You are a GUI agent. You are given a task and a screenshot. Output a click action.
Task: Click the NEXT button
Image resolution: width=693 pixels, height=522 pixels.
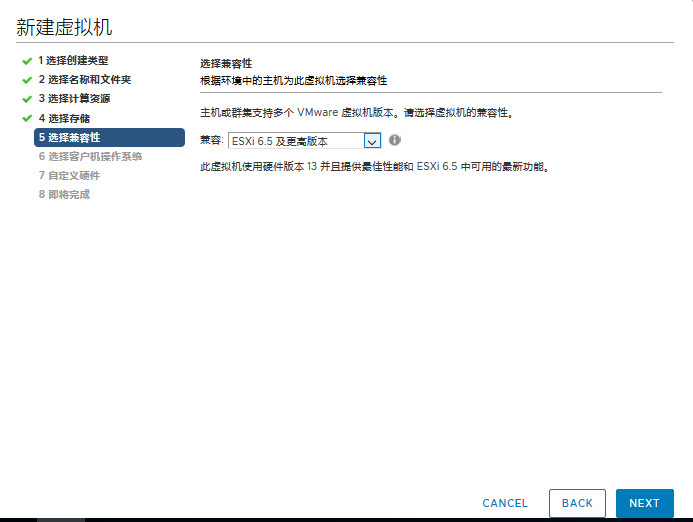point(644,503)
